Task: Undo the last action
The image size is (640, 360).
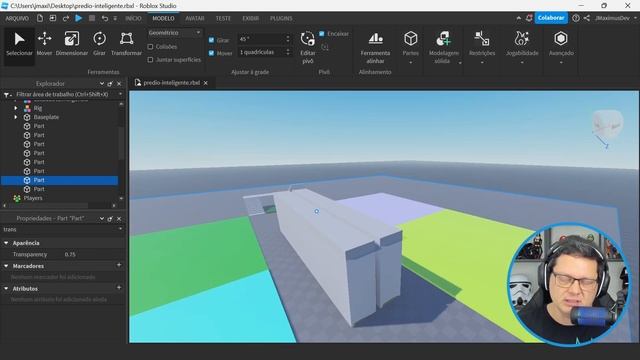Action: 105,18
